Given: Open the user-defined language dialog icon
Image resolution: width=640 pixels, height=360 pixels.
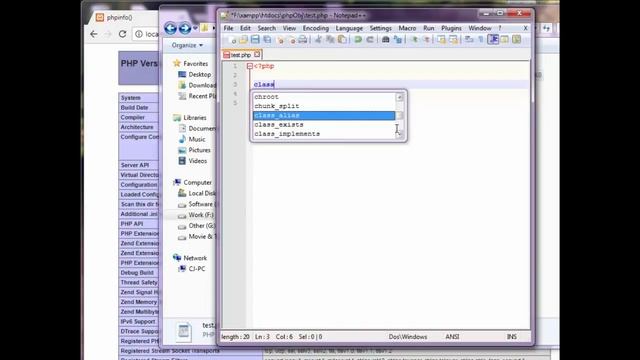Looking at the screenshot, I should (x=505, y=40).
